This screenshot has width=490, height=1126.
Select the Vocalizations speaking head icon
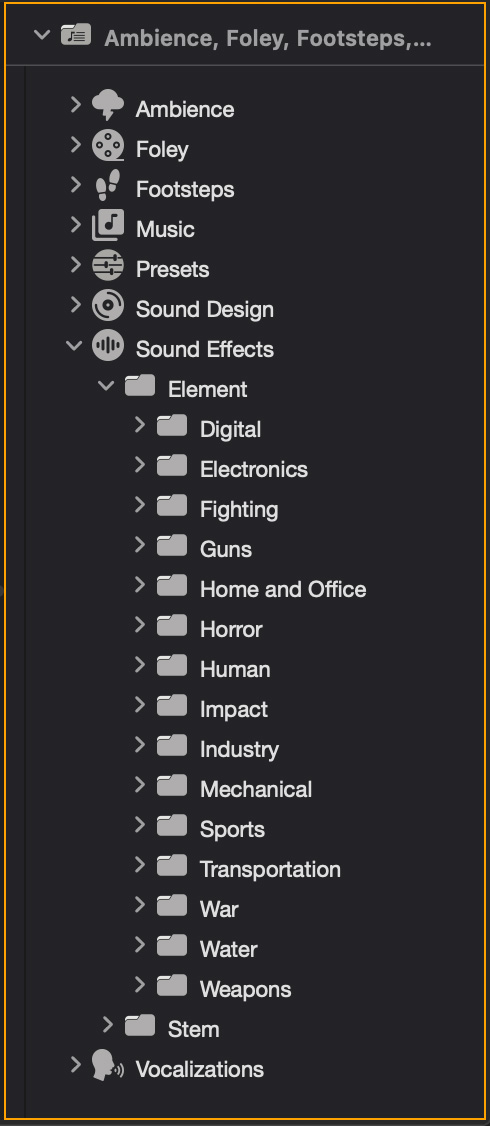tap(108, 1066)
